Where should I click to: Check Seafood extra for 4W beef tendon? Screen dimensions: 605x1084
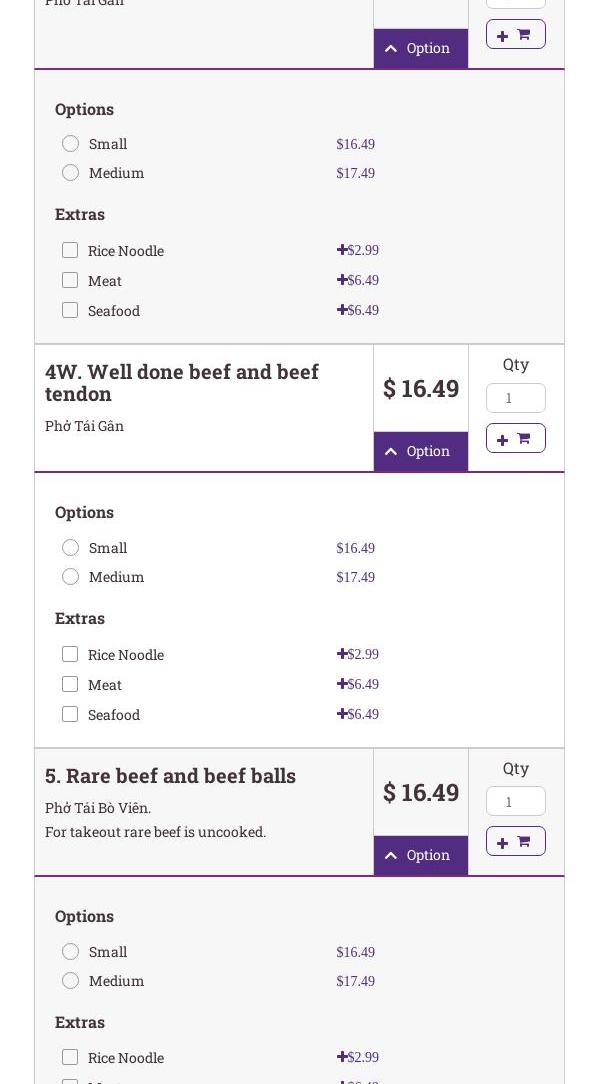(70, 715)
